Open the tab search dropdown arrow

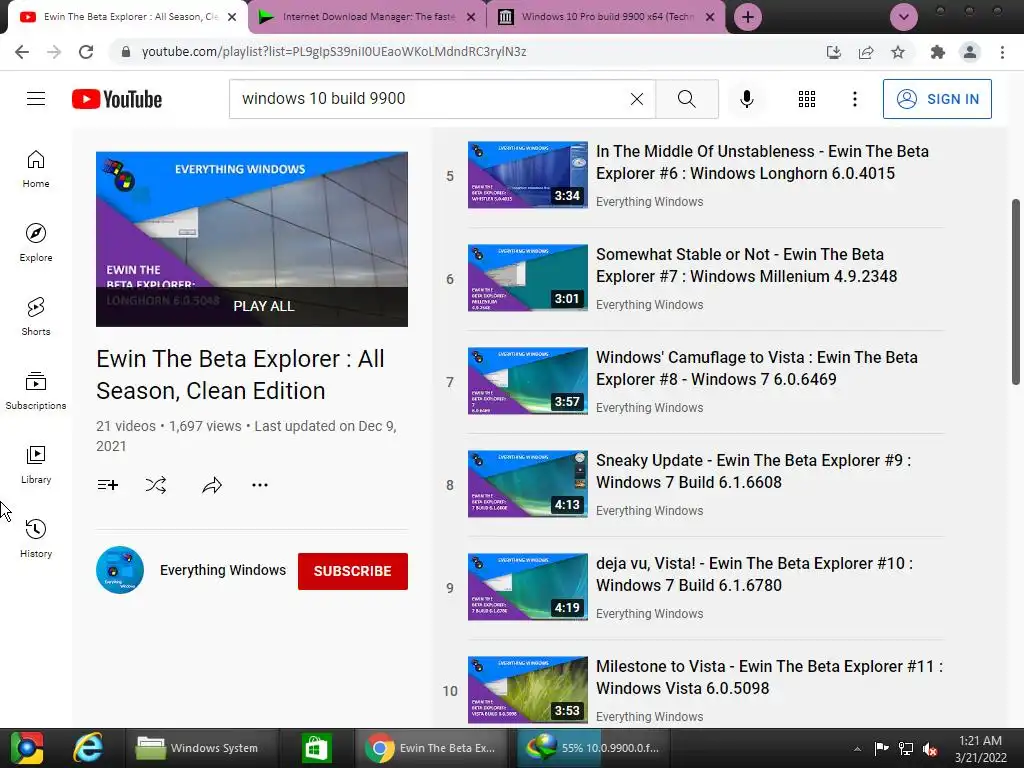click(904, 17)
